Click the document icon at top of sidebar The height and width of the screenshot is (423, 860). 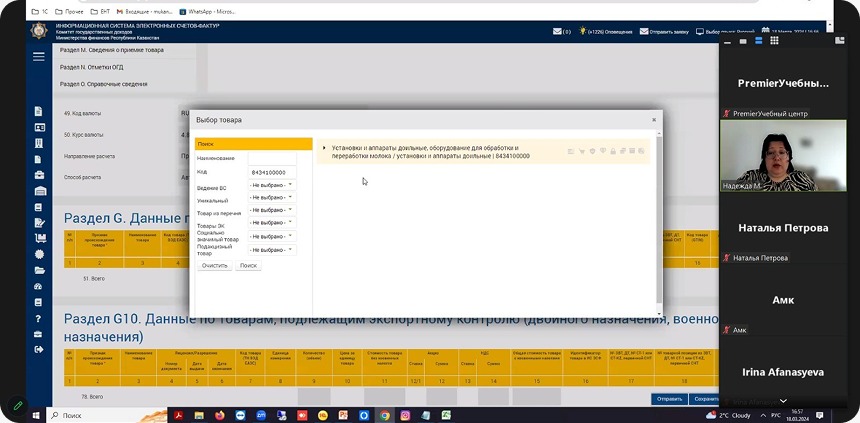click(39, 111)
